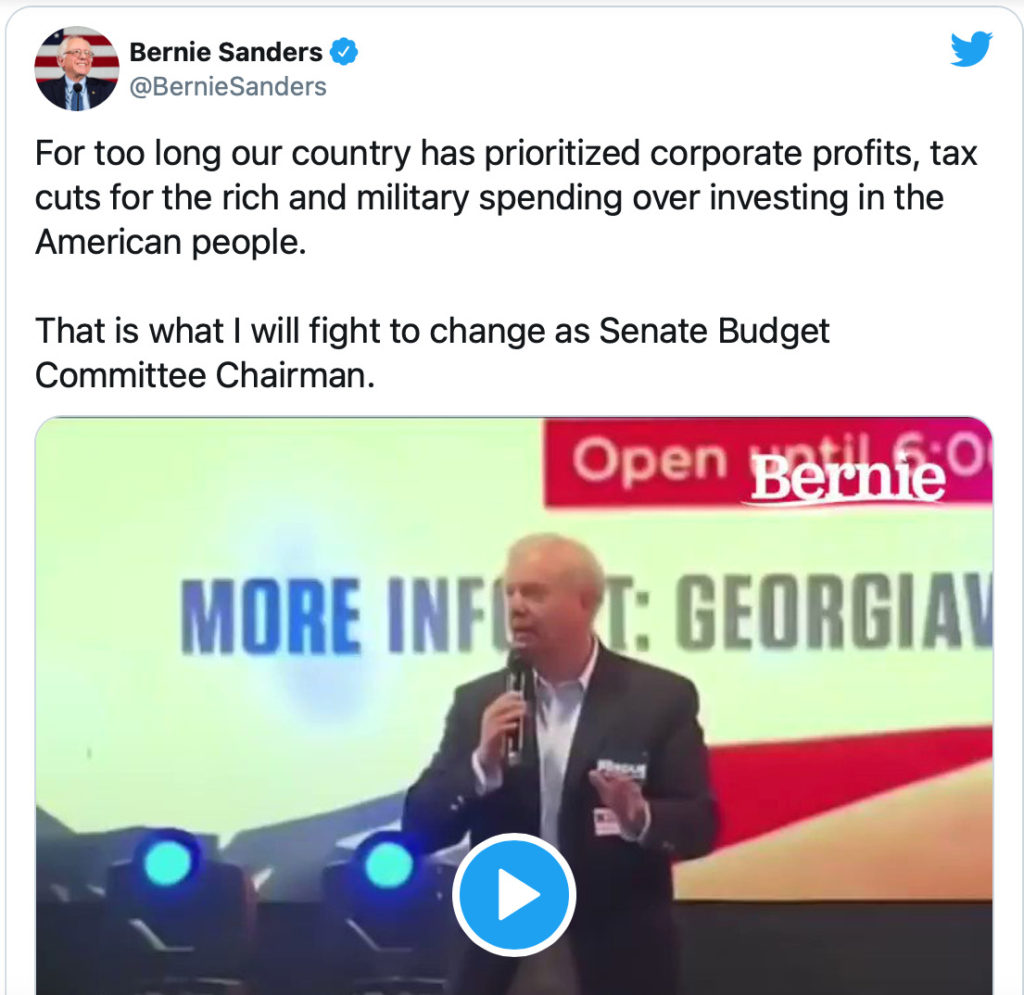Viewport: 1024px width, 995px height.
Task: Click the blue verified checkmark badge
Action: [x=345, y=51]
